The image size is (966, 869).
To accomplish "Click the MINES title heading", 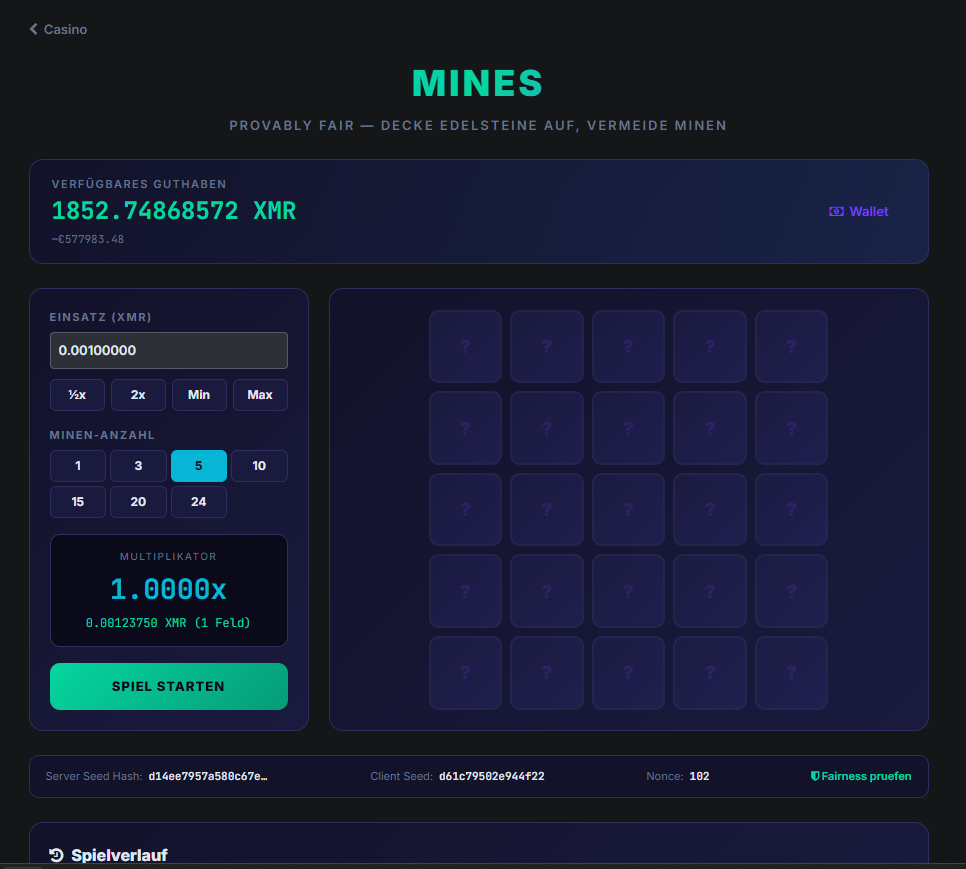I will click(x=477, y=83).
